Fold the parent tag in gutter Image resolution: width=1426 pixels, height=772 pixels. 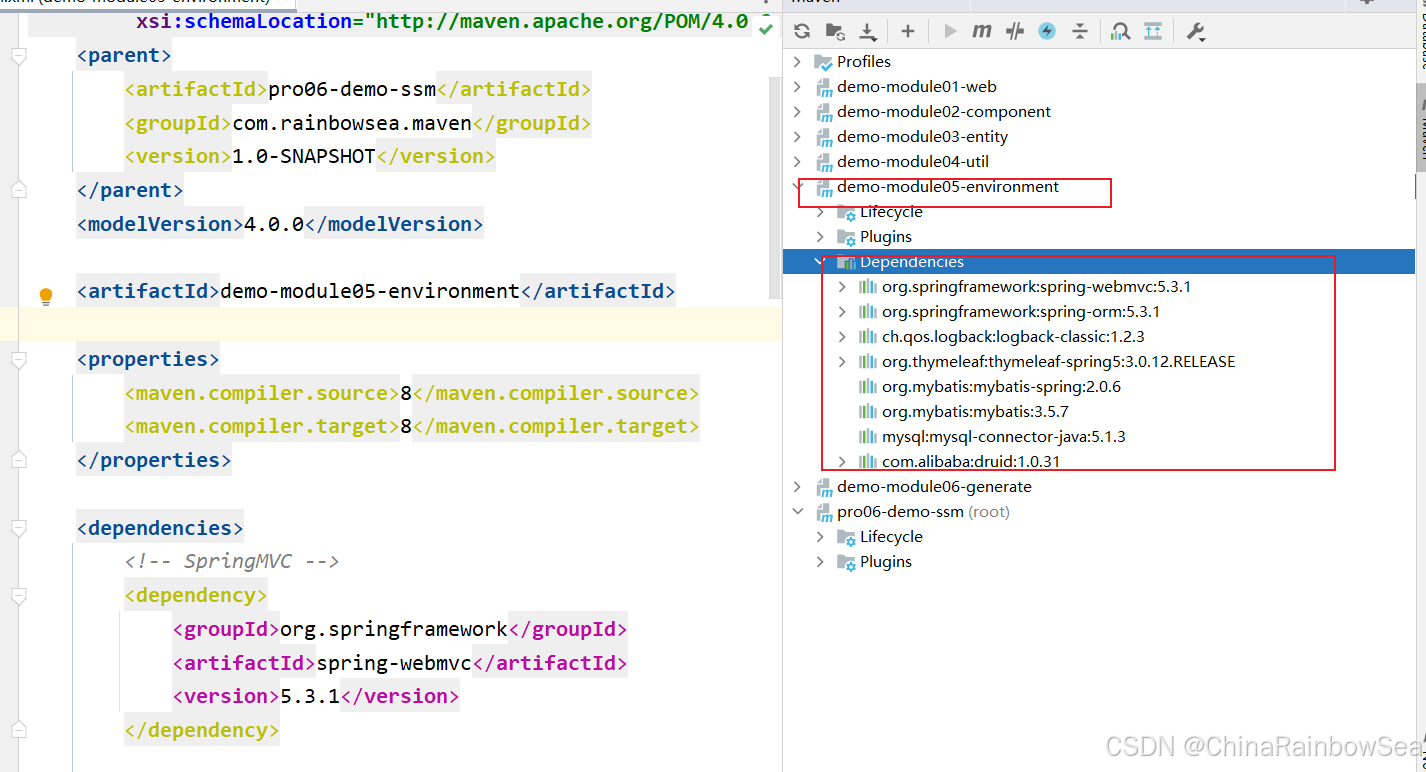(x=17, y=56)
